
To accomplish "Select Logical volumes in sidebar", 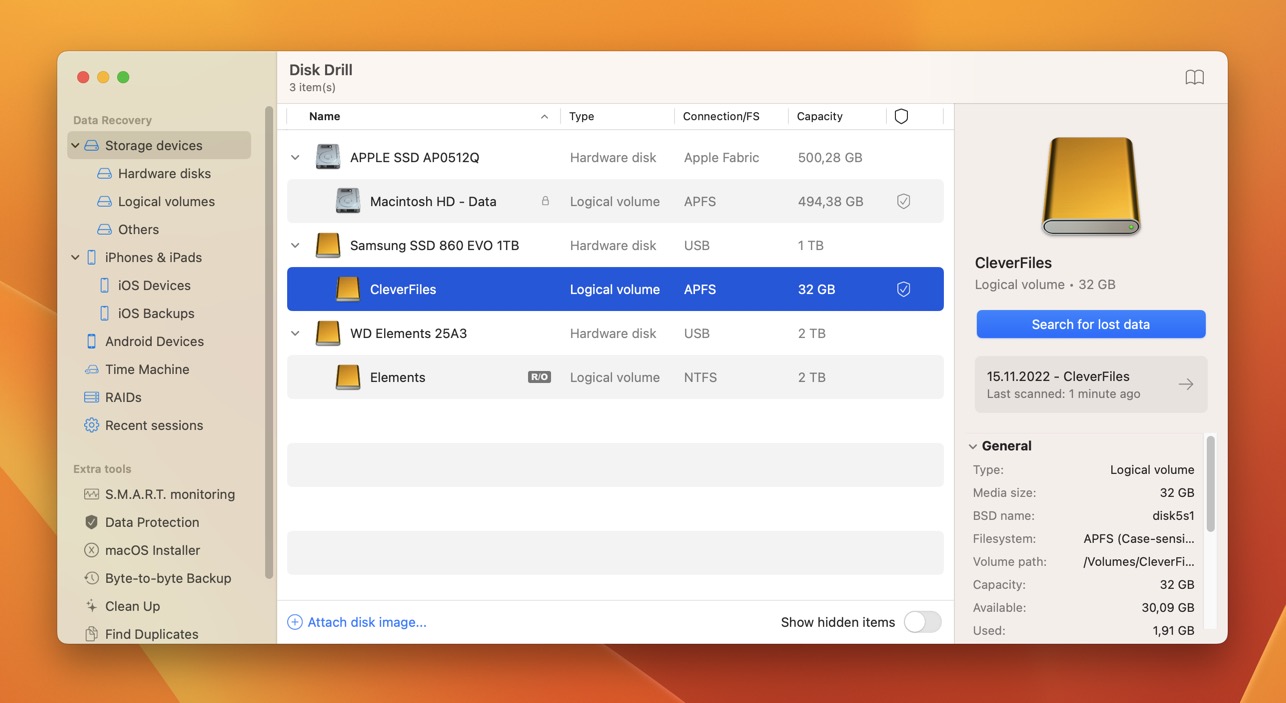I will click(x=166, y=201).
